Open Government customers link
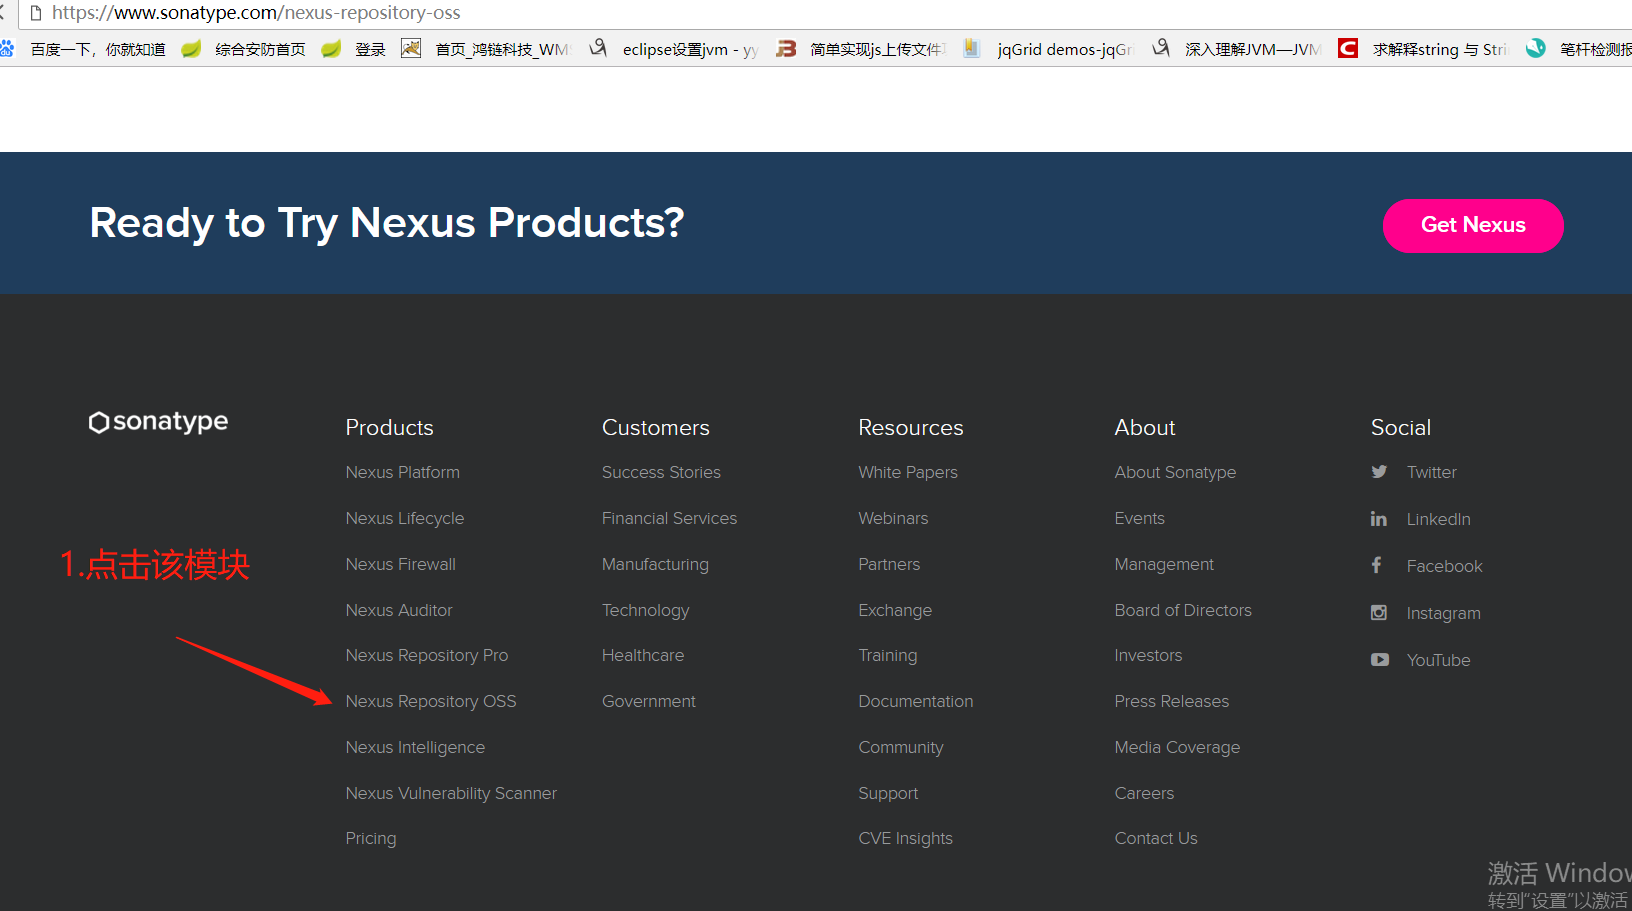 [649, 701]
